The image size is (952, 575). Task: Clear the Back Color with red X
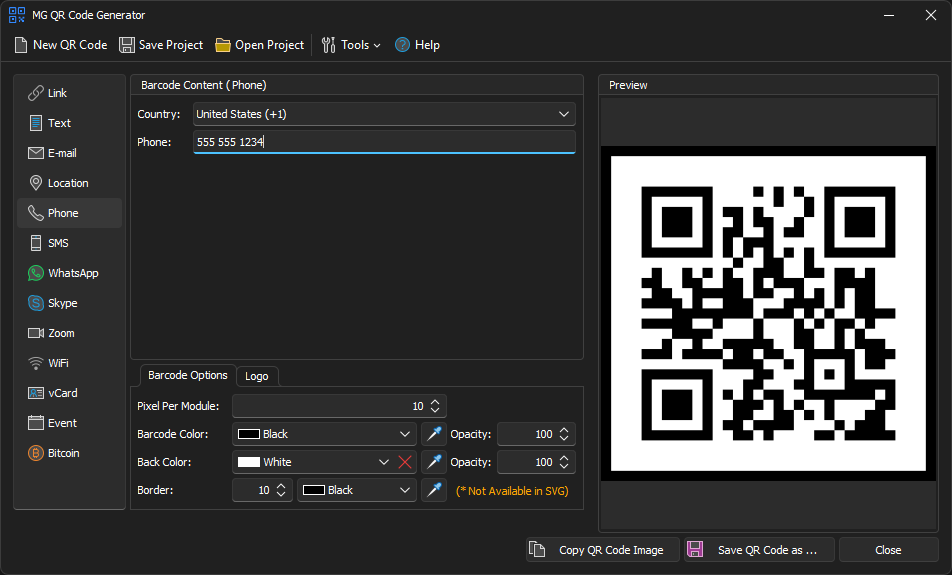pyautogui.click(x=405, y=462)
